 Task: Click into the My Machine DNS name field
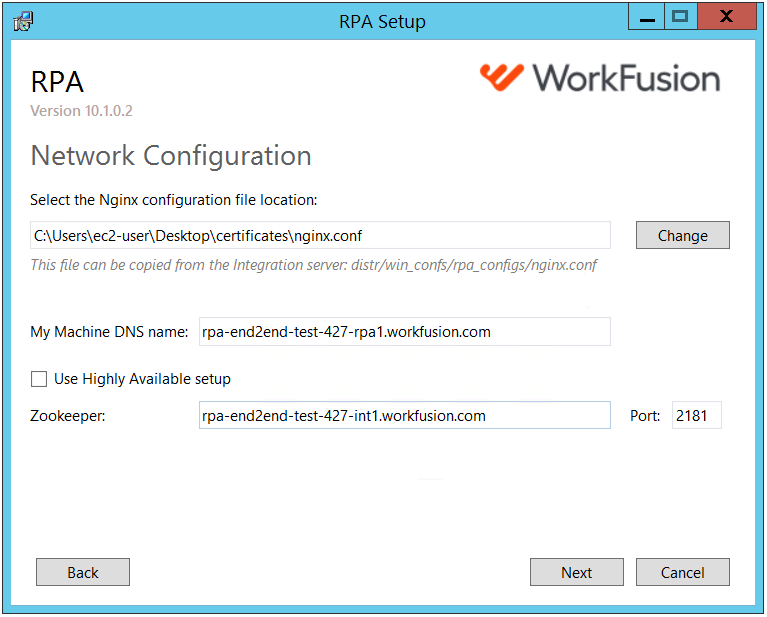pos(405,332)
